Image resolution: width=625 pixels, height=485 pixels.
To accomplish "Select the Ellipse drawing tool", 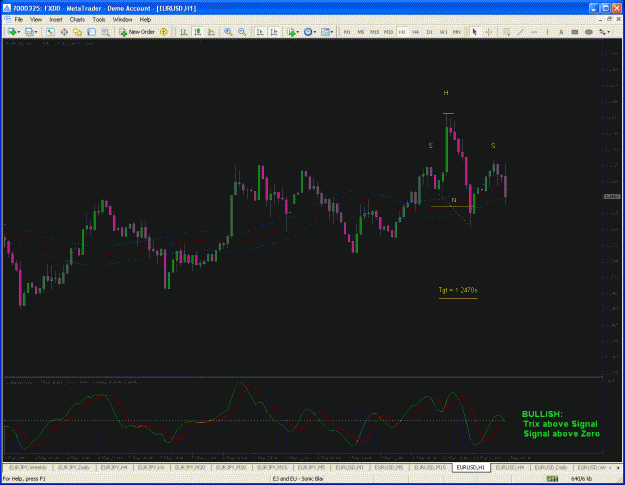I will (588, 32).
